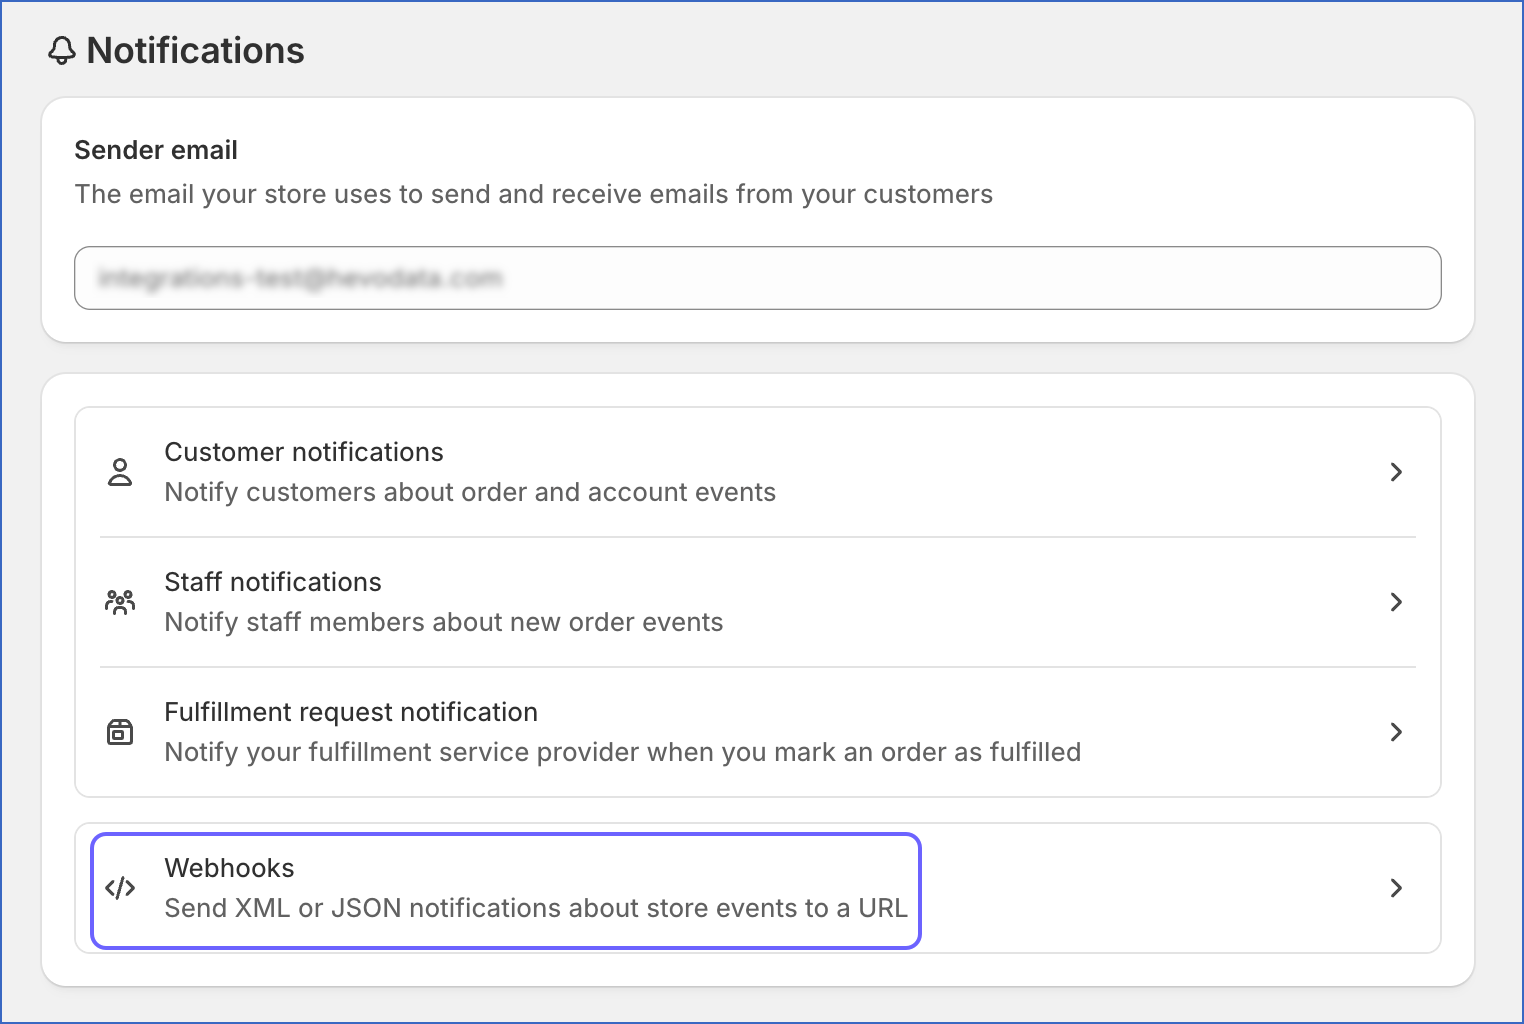Select the Staff notifications title
Screen dimensions: 1524x1024
[x=273, y=582]
